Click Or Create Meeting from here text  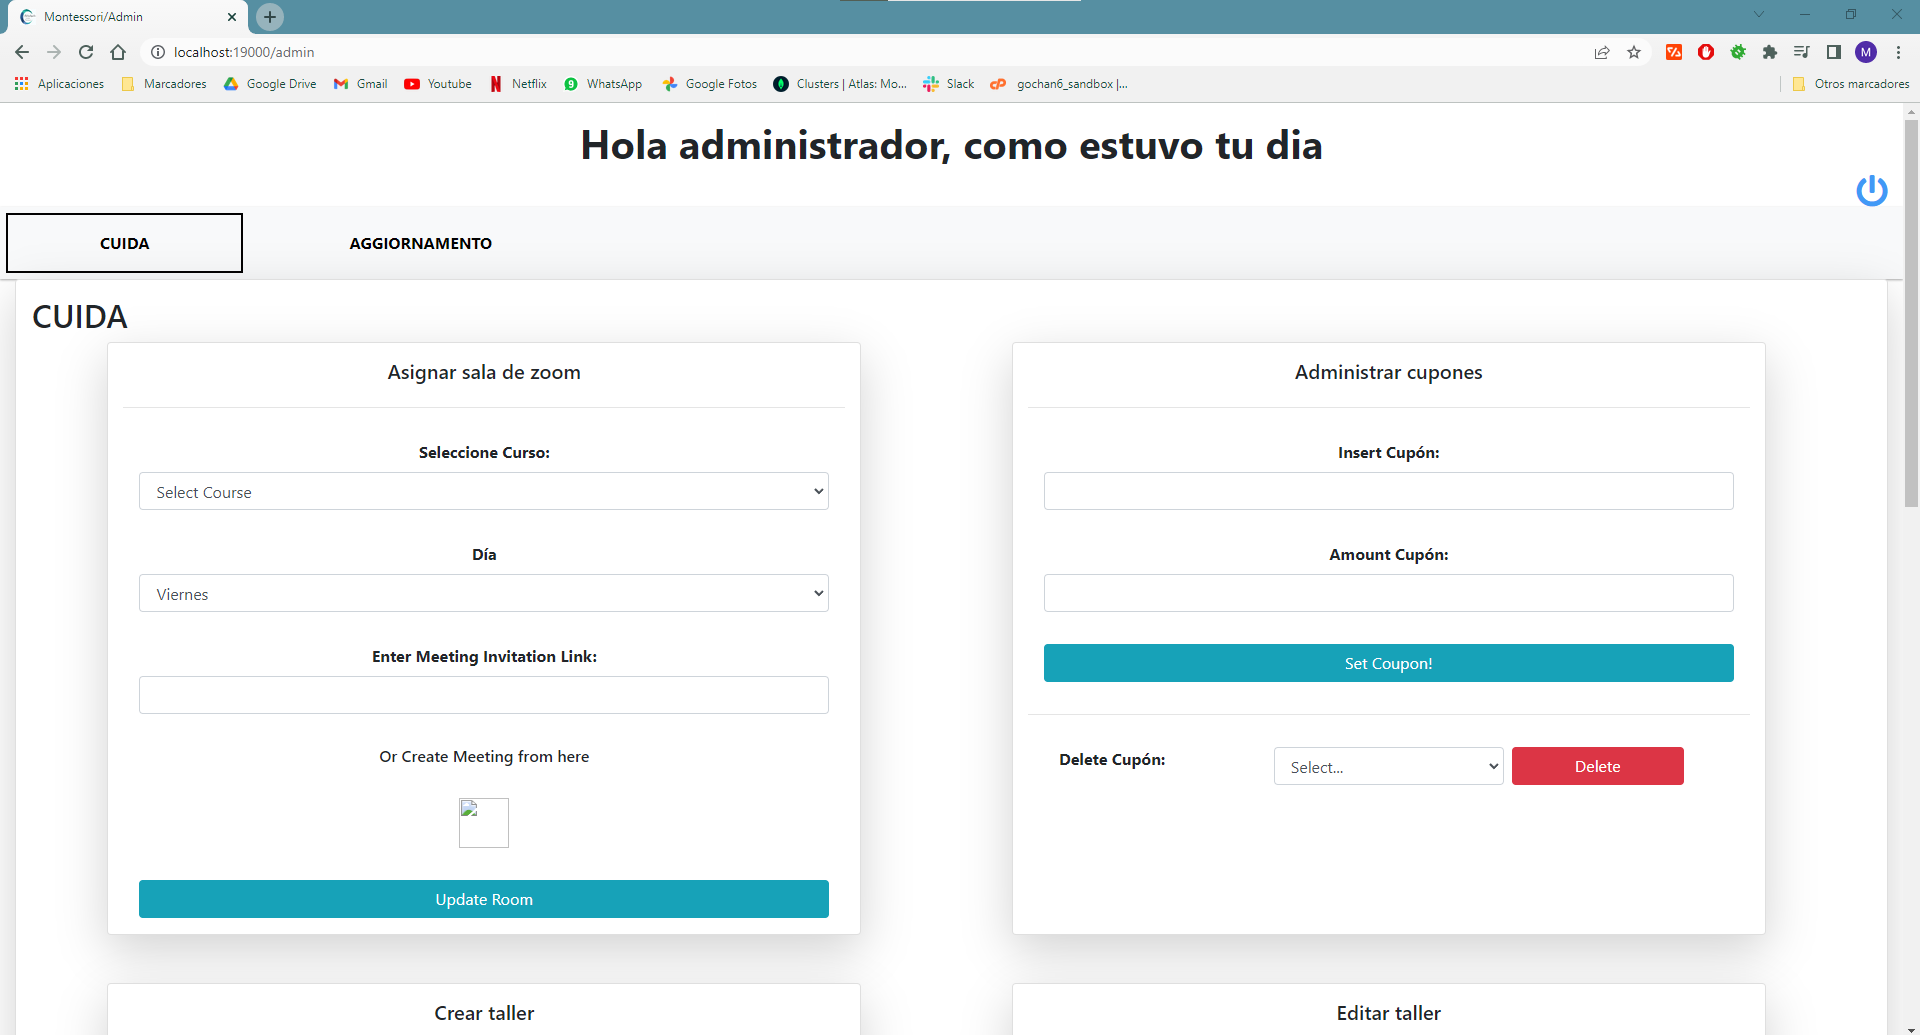tap(484, 757)
